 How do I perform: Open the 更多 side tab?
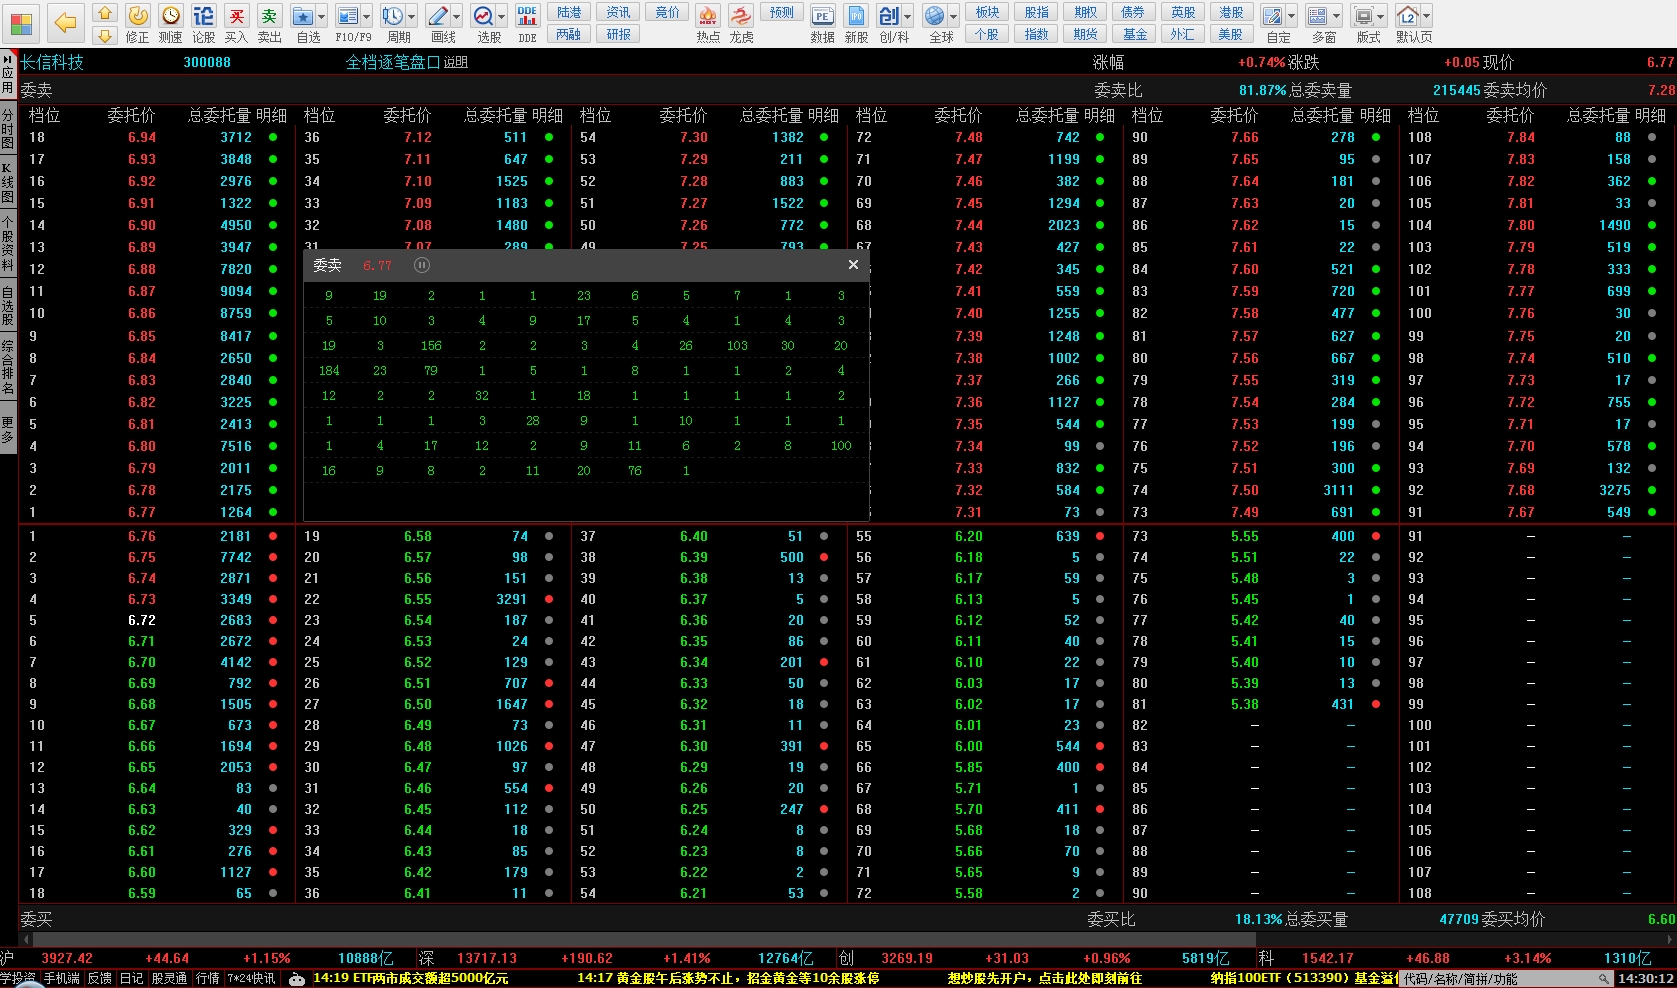8,430
